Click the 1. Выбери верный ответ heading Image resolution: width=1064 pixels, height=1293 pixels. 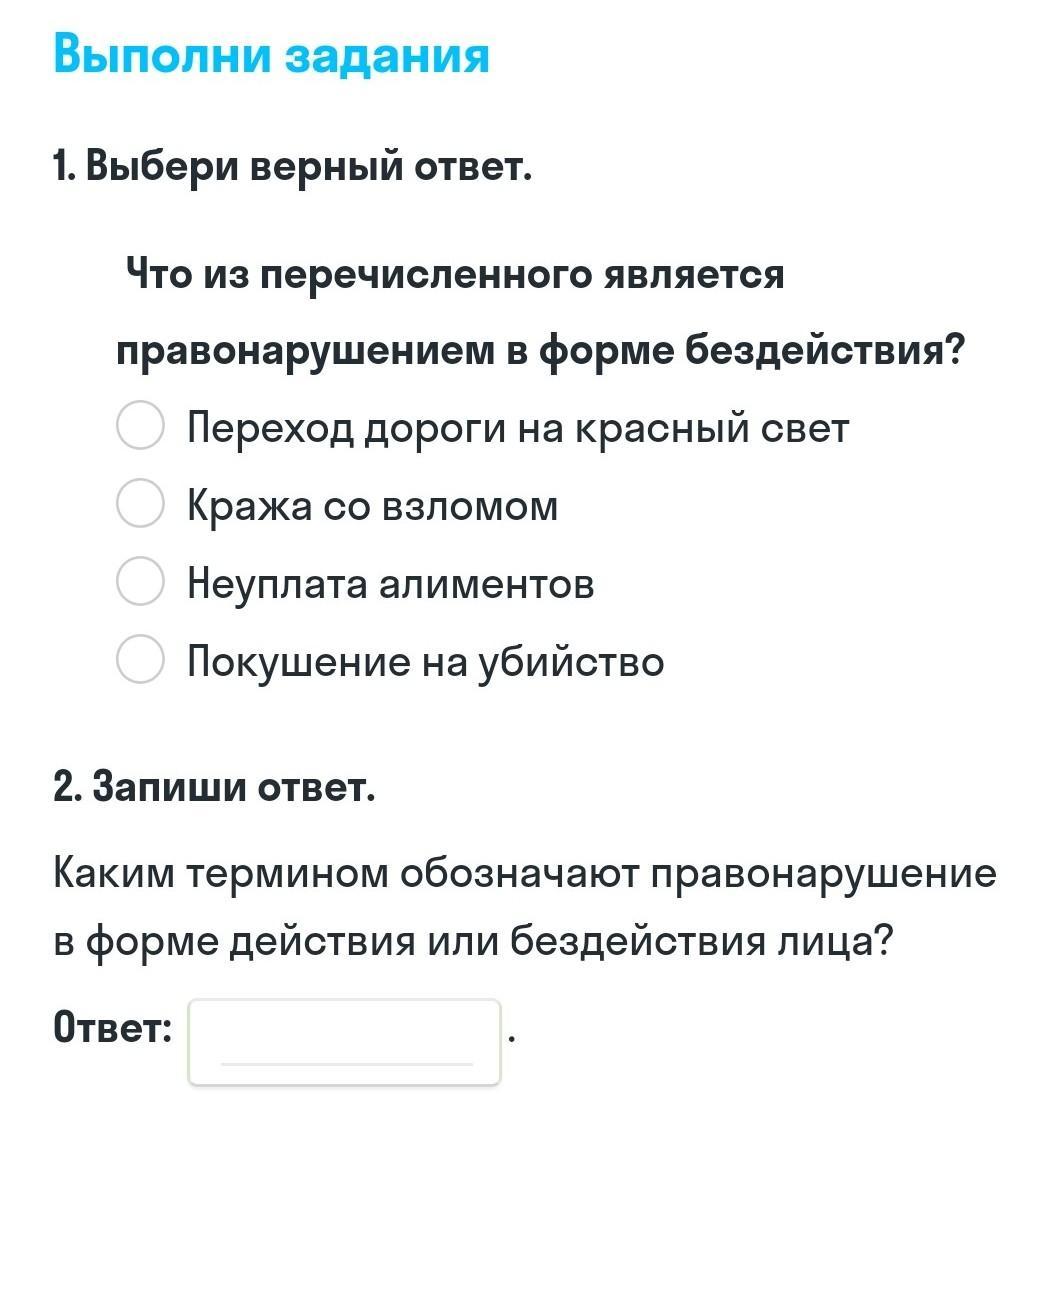(x=292, y=166)
